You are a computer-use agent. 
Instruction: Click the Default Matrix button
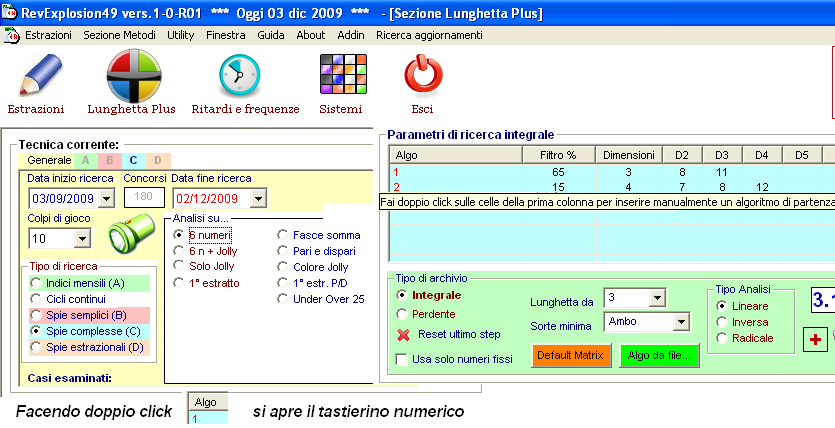click(x=570, y=356)
